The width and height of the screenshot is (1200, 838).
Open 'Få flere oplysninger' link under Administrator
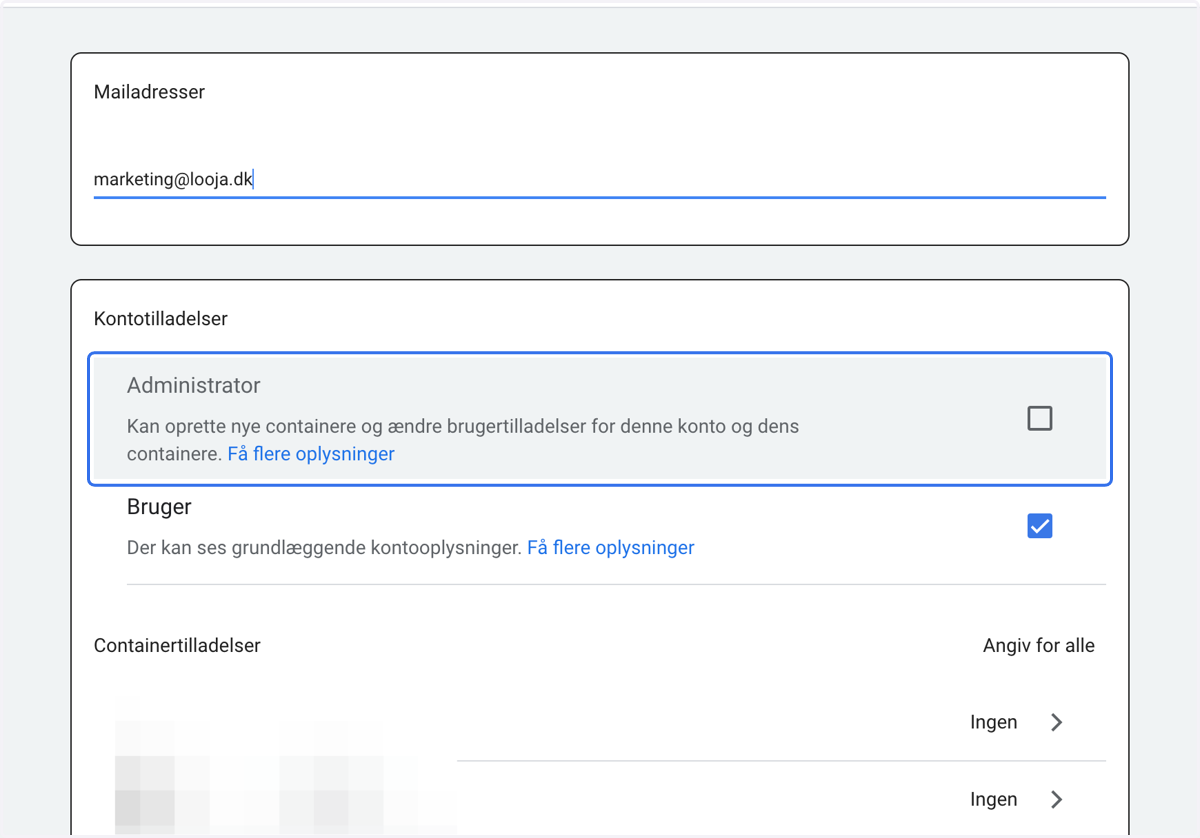pyautogui.click(x=311, y=454)
